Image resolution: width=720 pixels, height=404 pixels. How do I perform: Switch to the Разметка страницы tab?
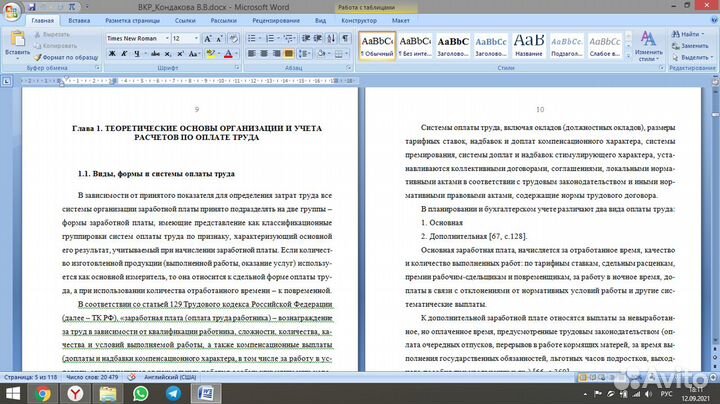point(132,21)
